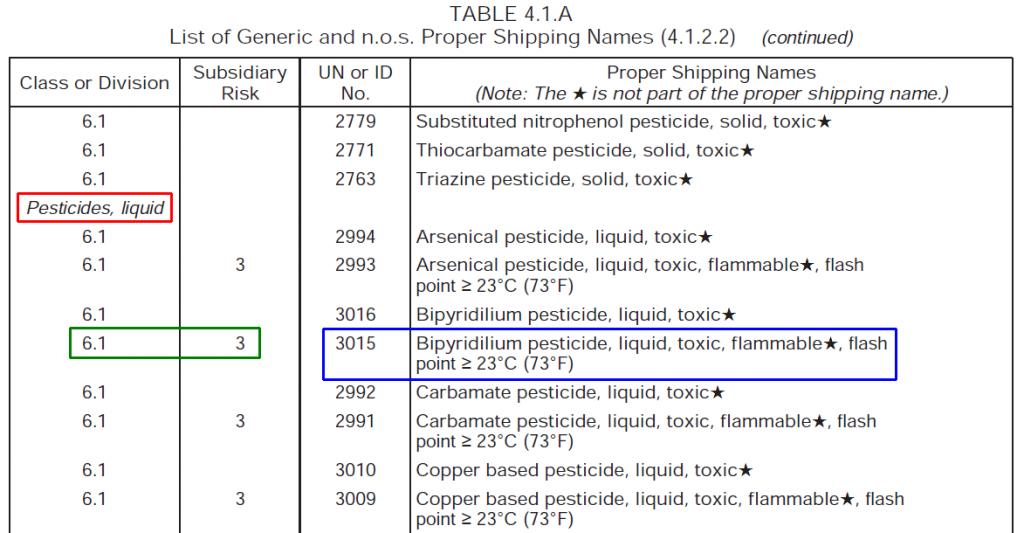
Task: Click the "UN or ID No." column header
Action: coord(355,83)
